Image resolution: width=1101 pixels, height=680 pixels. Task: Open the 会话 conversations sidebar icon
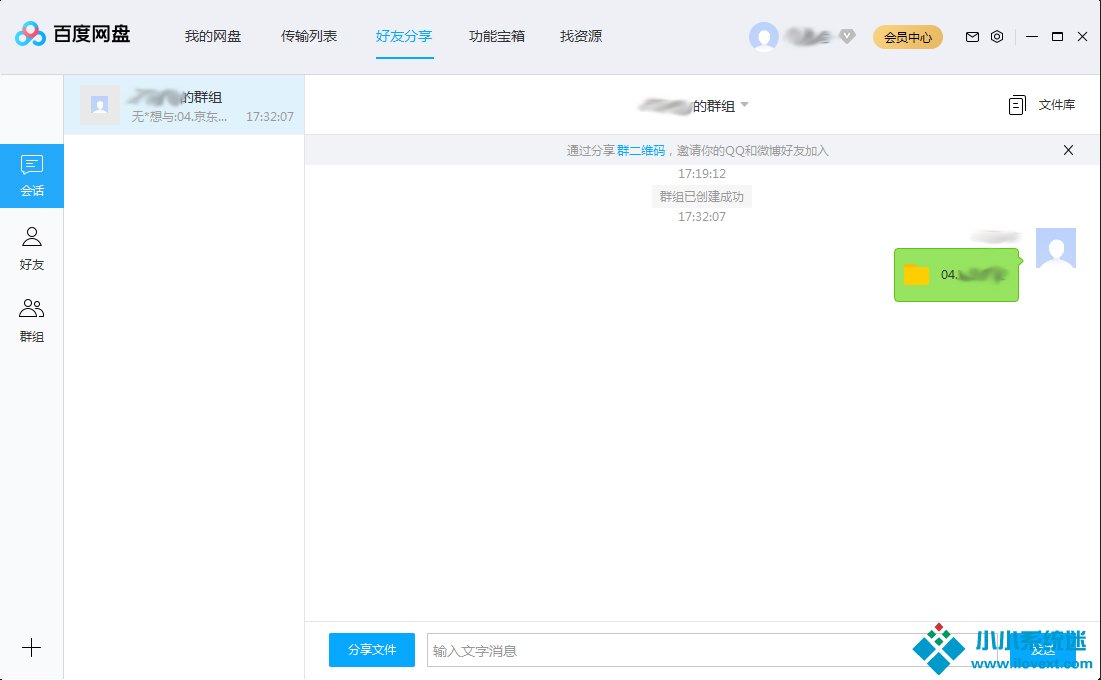click(32, 175)
